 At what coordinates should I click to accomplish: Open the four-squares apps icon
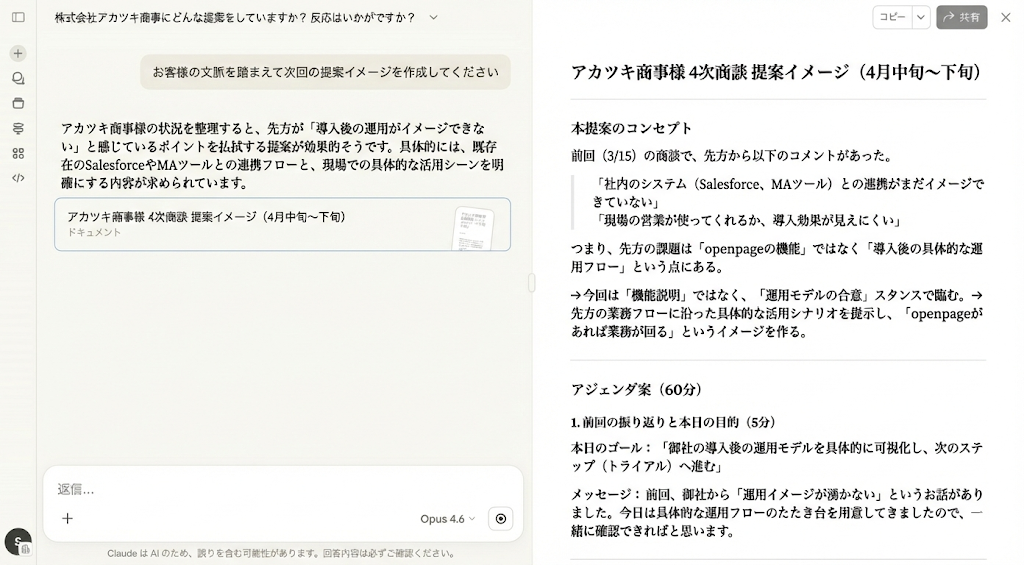click(18, 153)
